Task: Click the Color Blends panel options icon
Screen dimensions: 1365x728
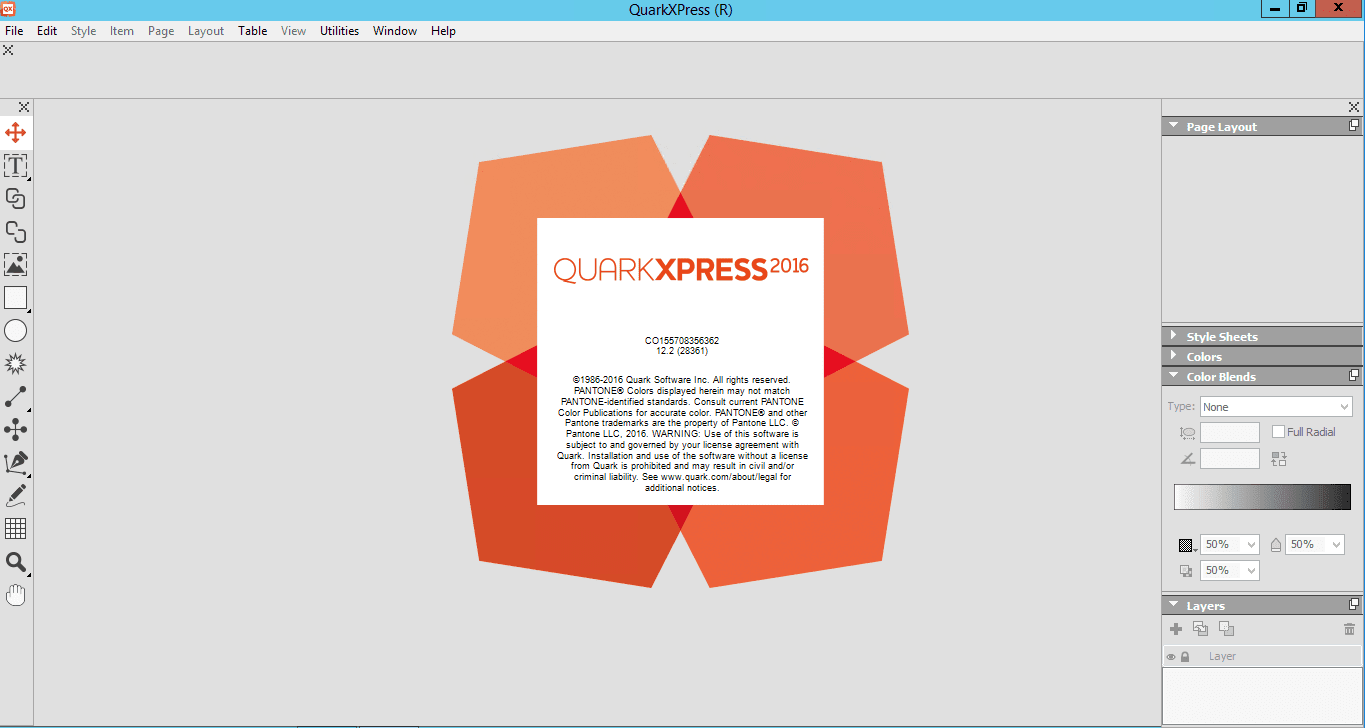Action: coord(1354,376)
